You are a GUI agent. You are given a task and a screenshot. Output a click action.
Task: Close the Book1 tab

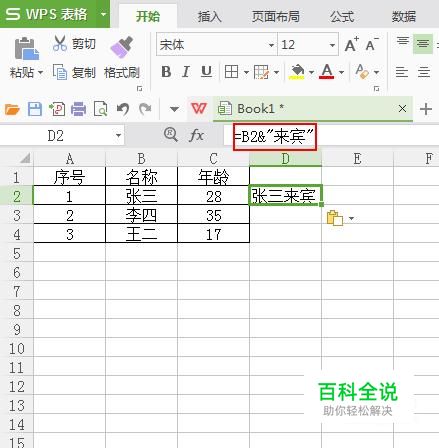402,109
